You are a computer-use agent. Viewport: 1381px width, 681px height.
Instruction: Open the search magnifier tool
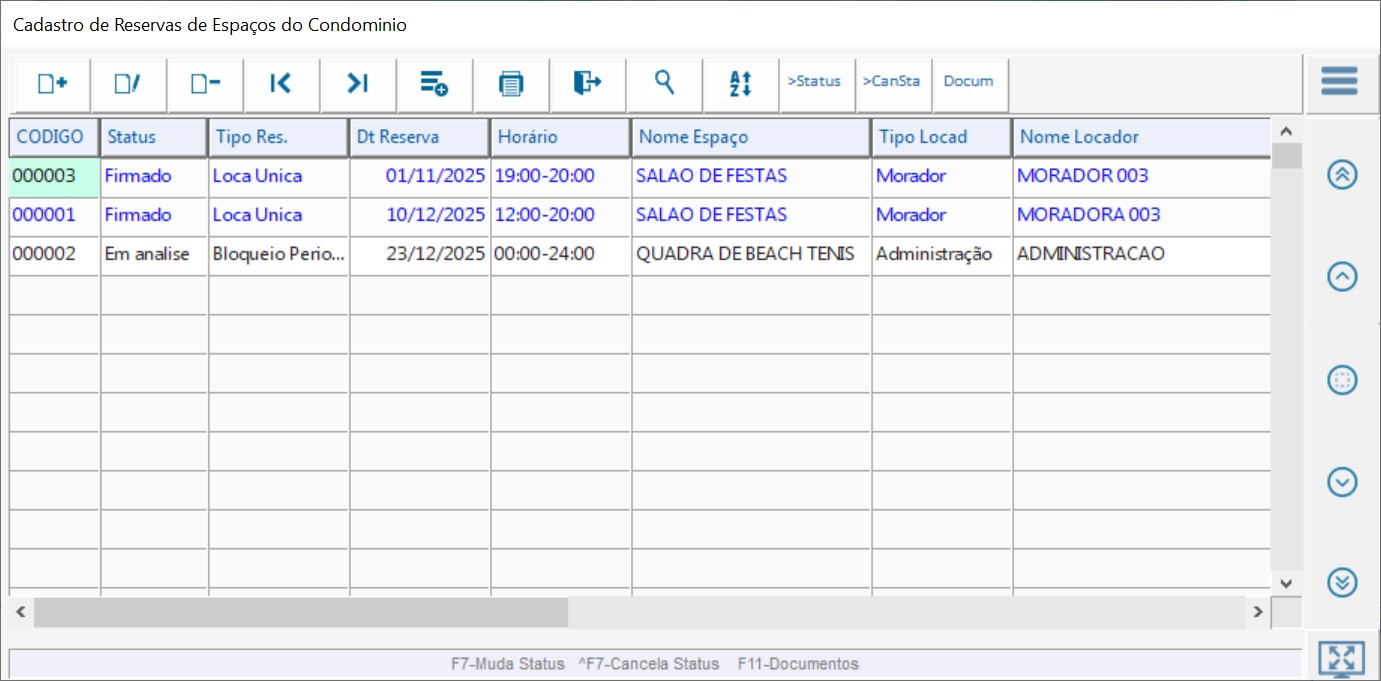pyautogui.click(x=664, y=82)
